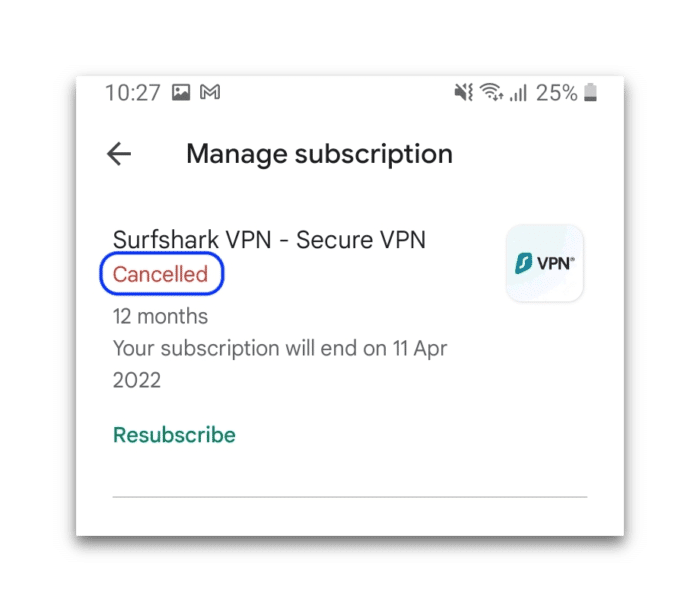Click the 25% battery percentage
700x612 pixels.
557,93
